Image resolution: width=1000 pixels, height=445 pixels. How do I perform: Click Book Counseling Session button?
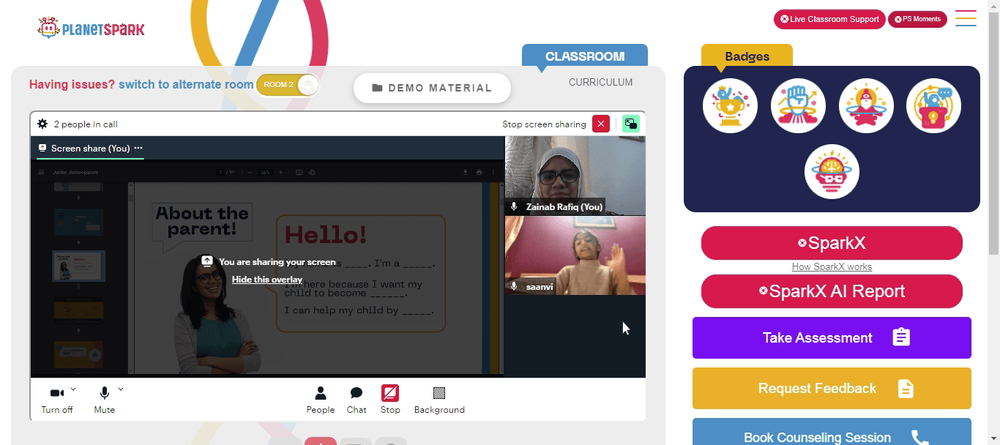(832, 434)
